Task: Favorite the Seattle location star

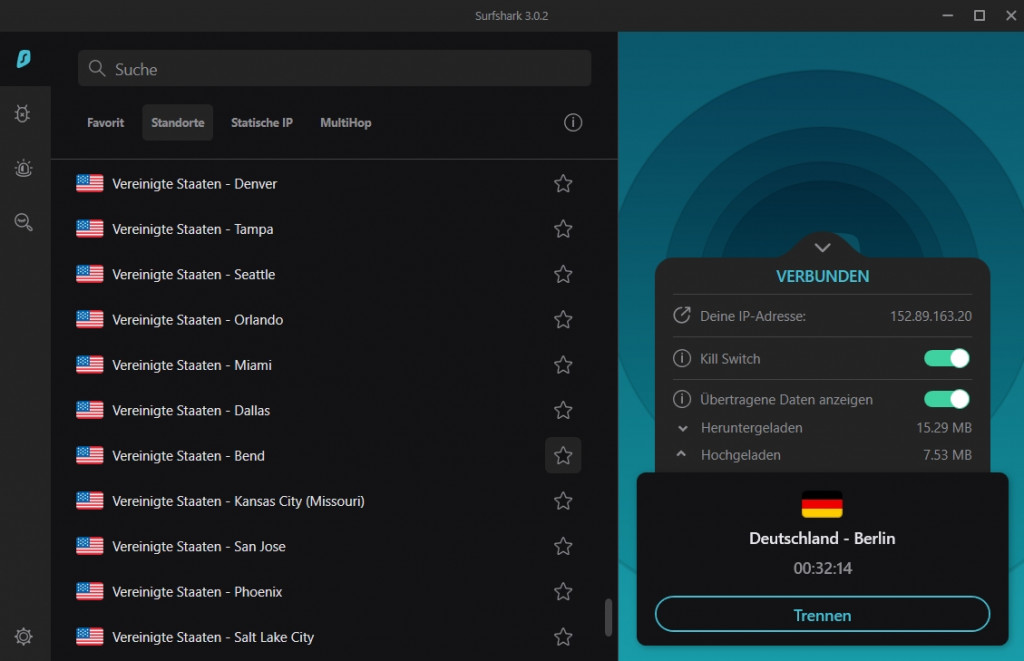Action: coord(563,274)
